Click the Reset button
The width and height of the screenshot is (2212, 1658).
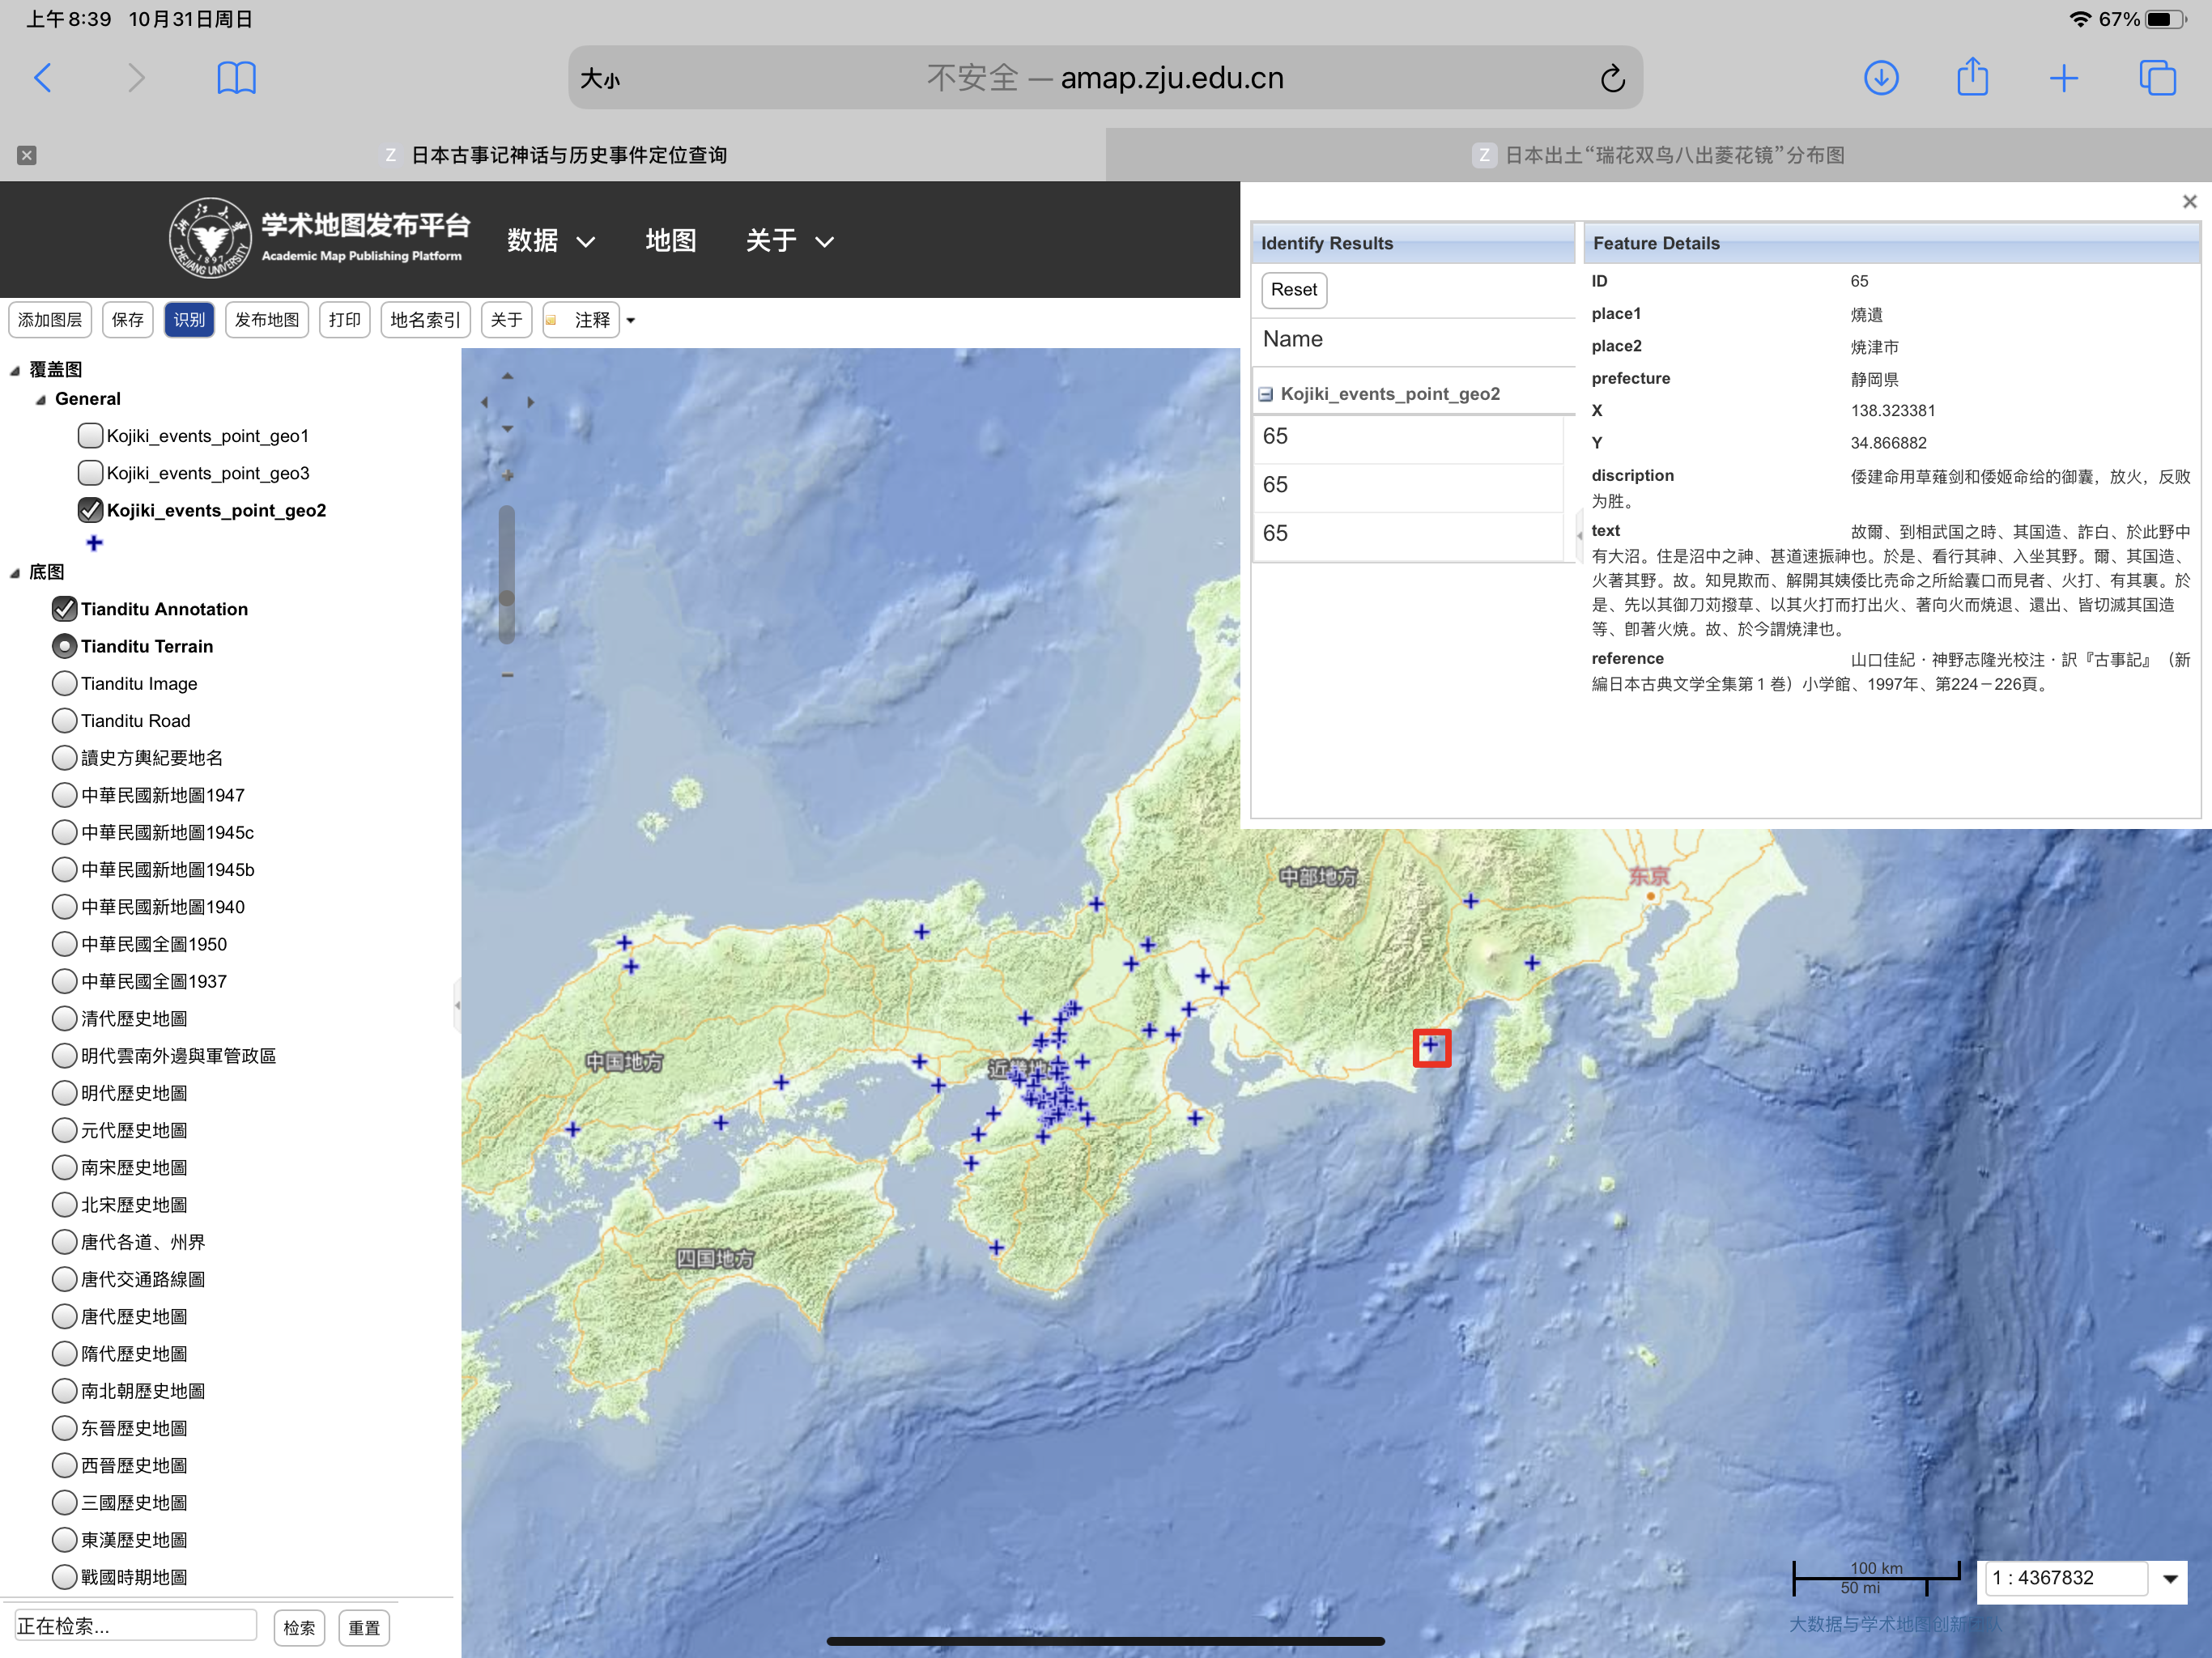(x=1293, y=290)
